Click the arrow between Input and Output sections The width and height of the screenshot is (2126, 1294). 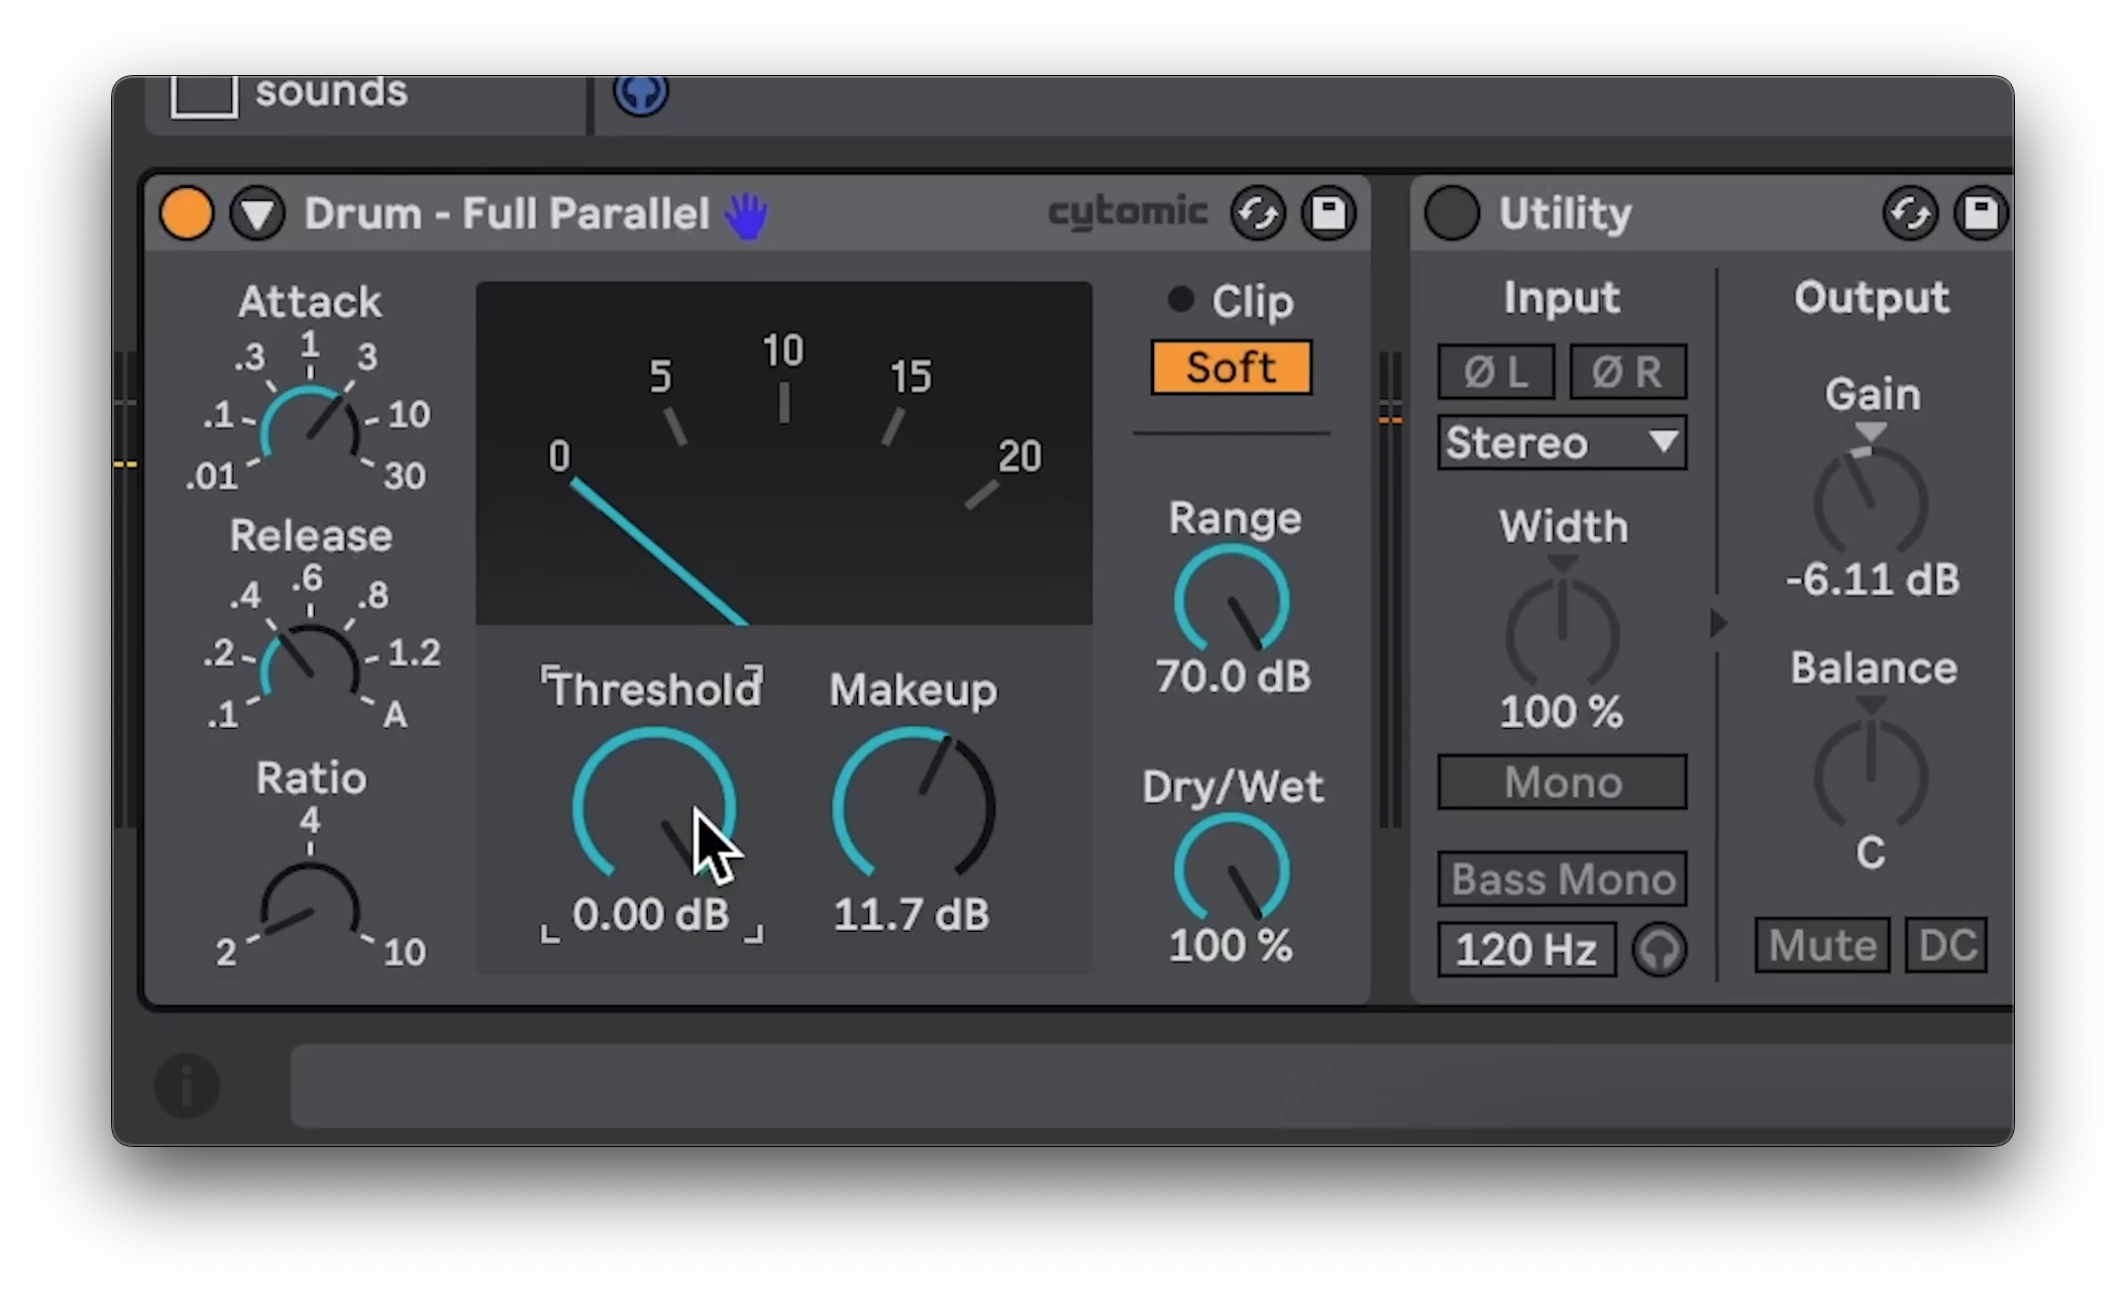click(1718, 623)
